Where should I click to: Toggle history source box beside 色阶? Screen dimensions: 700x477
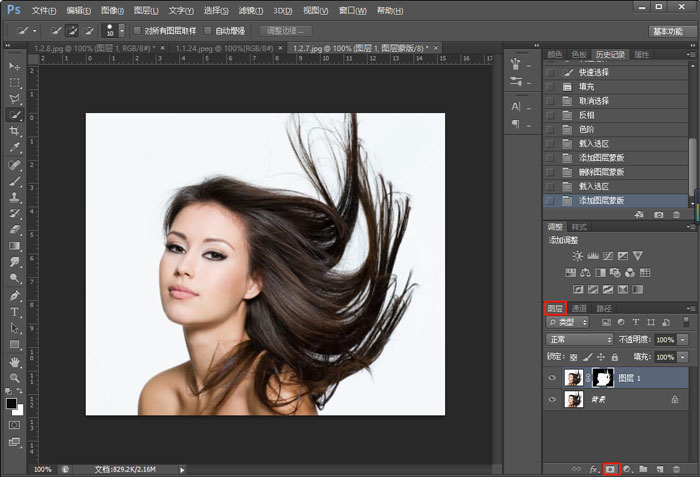pos(550,129)
